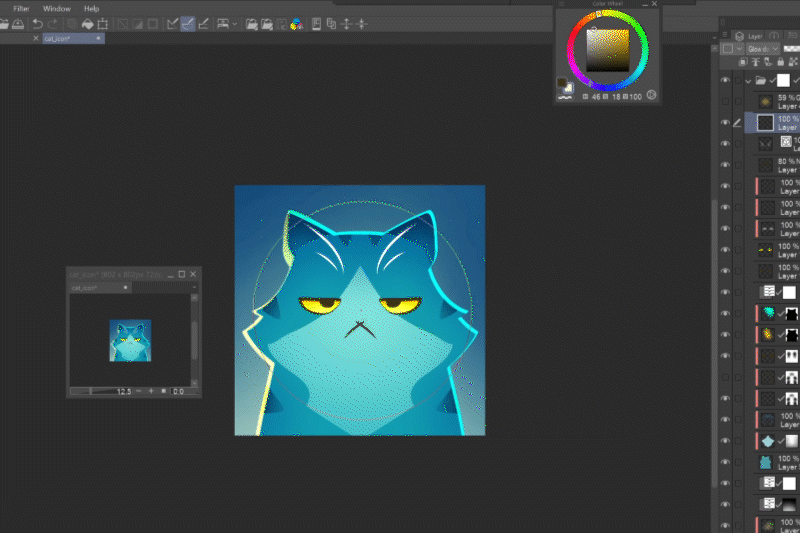Hide the 80 % opacity layer

(726, 164)
